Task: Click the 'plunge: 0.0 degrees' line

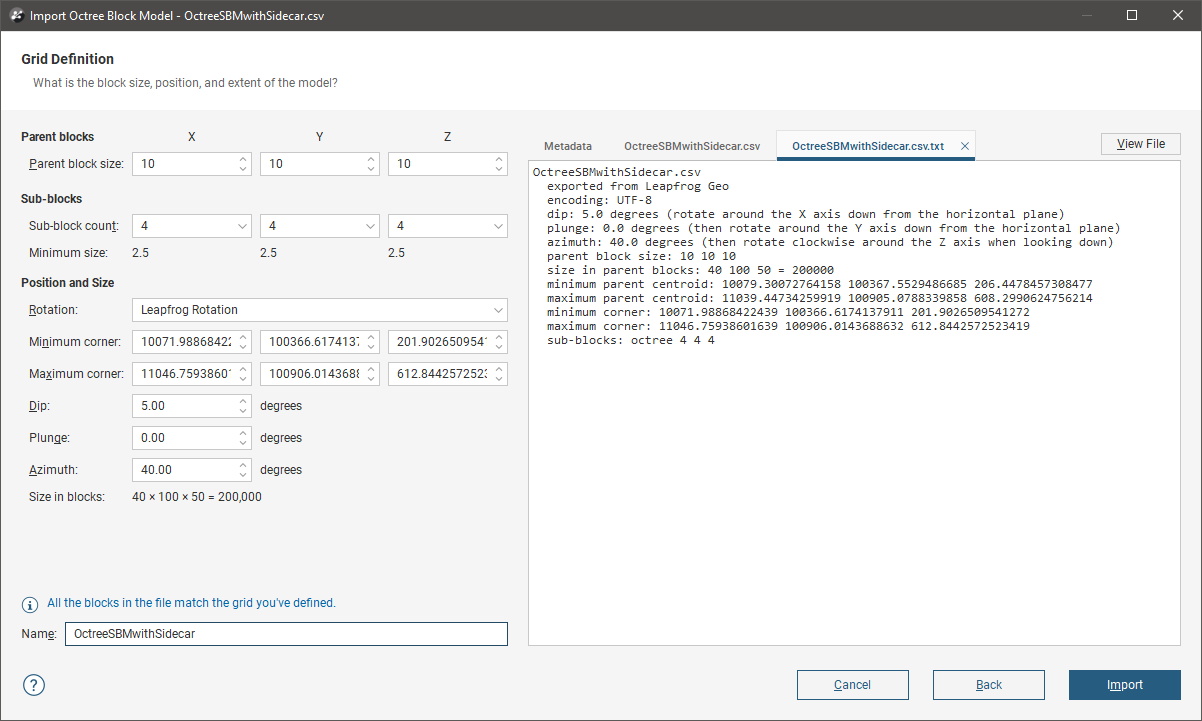Action: pyautogui.click(x=834, y=228)
